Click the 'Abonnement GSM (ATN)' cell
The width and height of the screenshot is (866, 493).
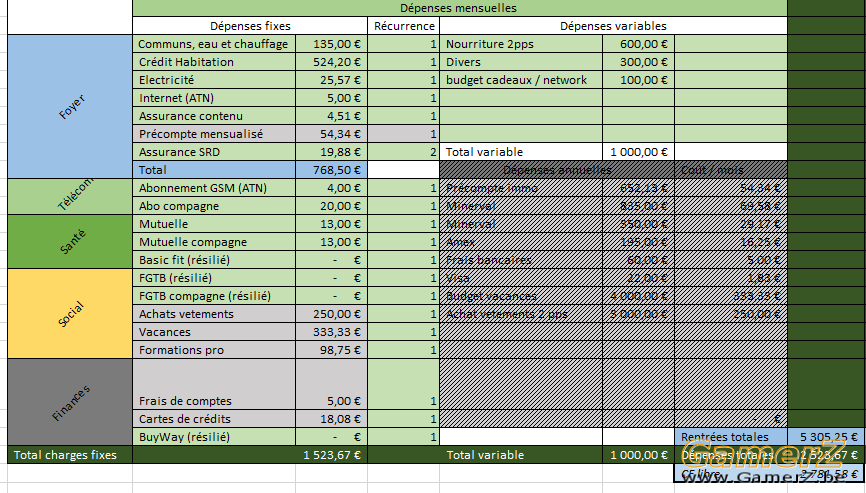[214, 188]
